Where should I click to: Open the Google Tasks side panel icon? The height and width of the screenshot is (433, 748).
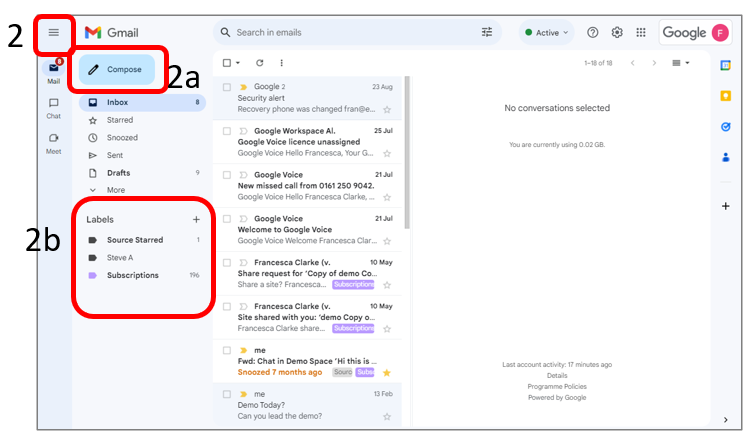point(726,127)
